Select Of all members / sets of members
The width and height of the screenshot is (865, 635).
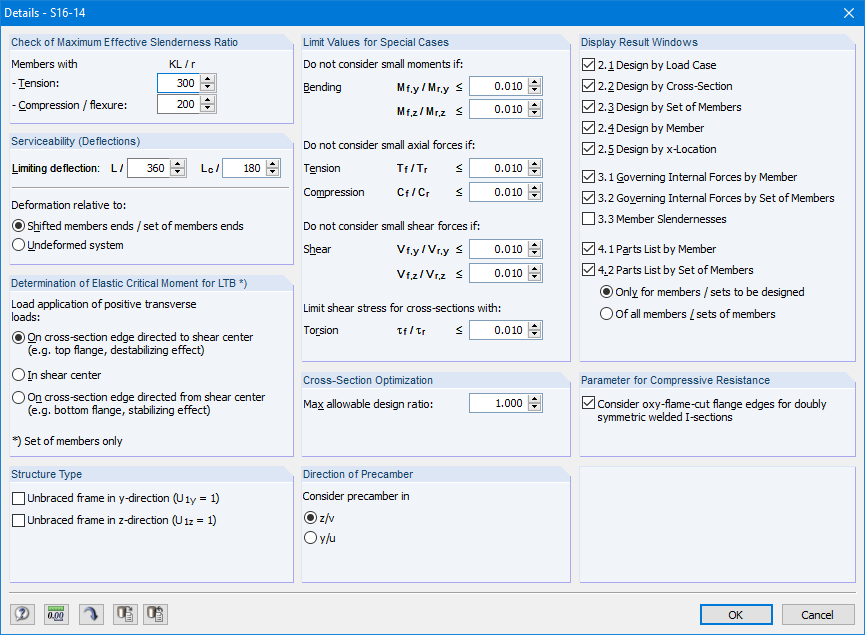pos(606,312)
